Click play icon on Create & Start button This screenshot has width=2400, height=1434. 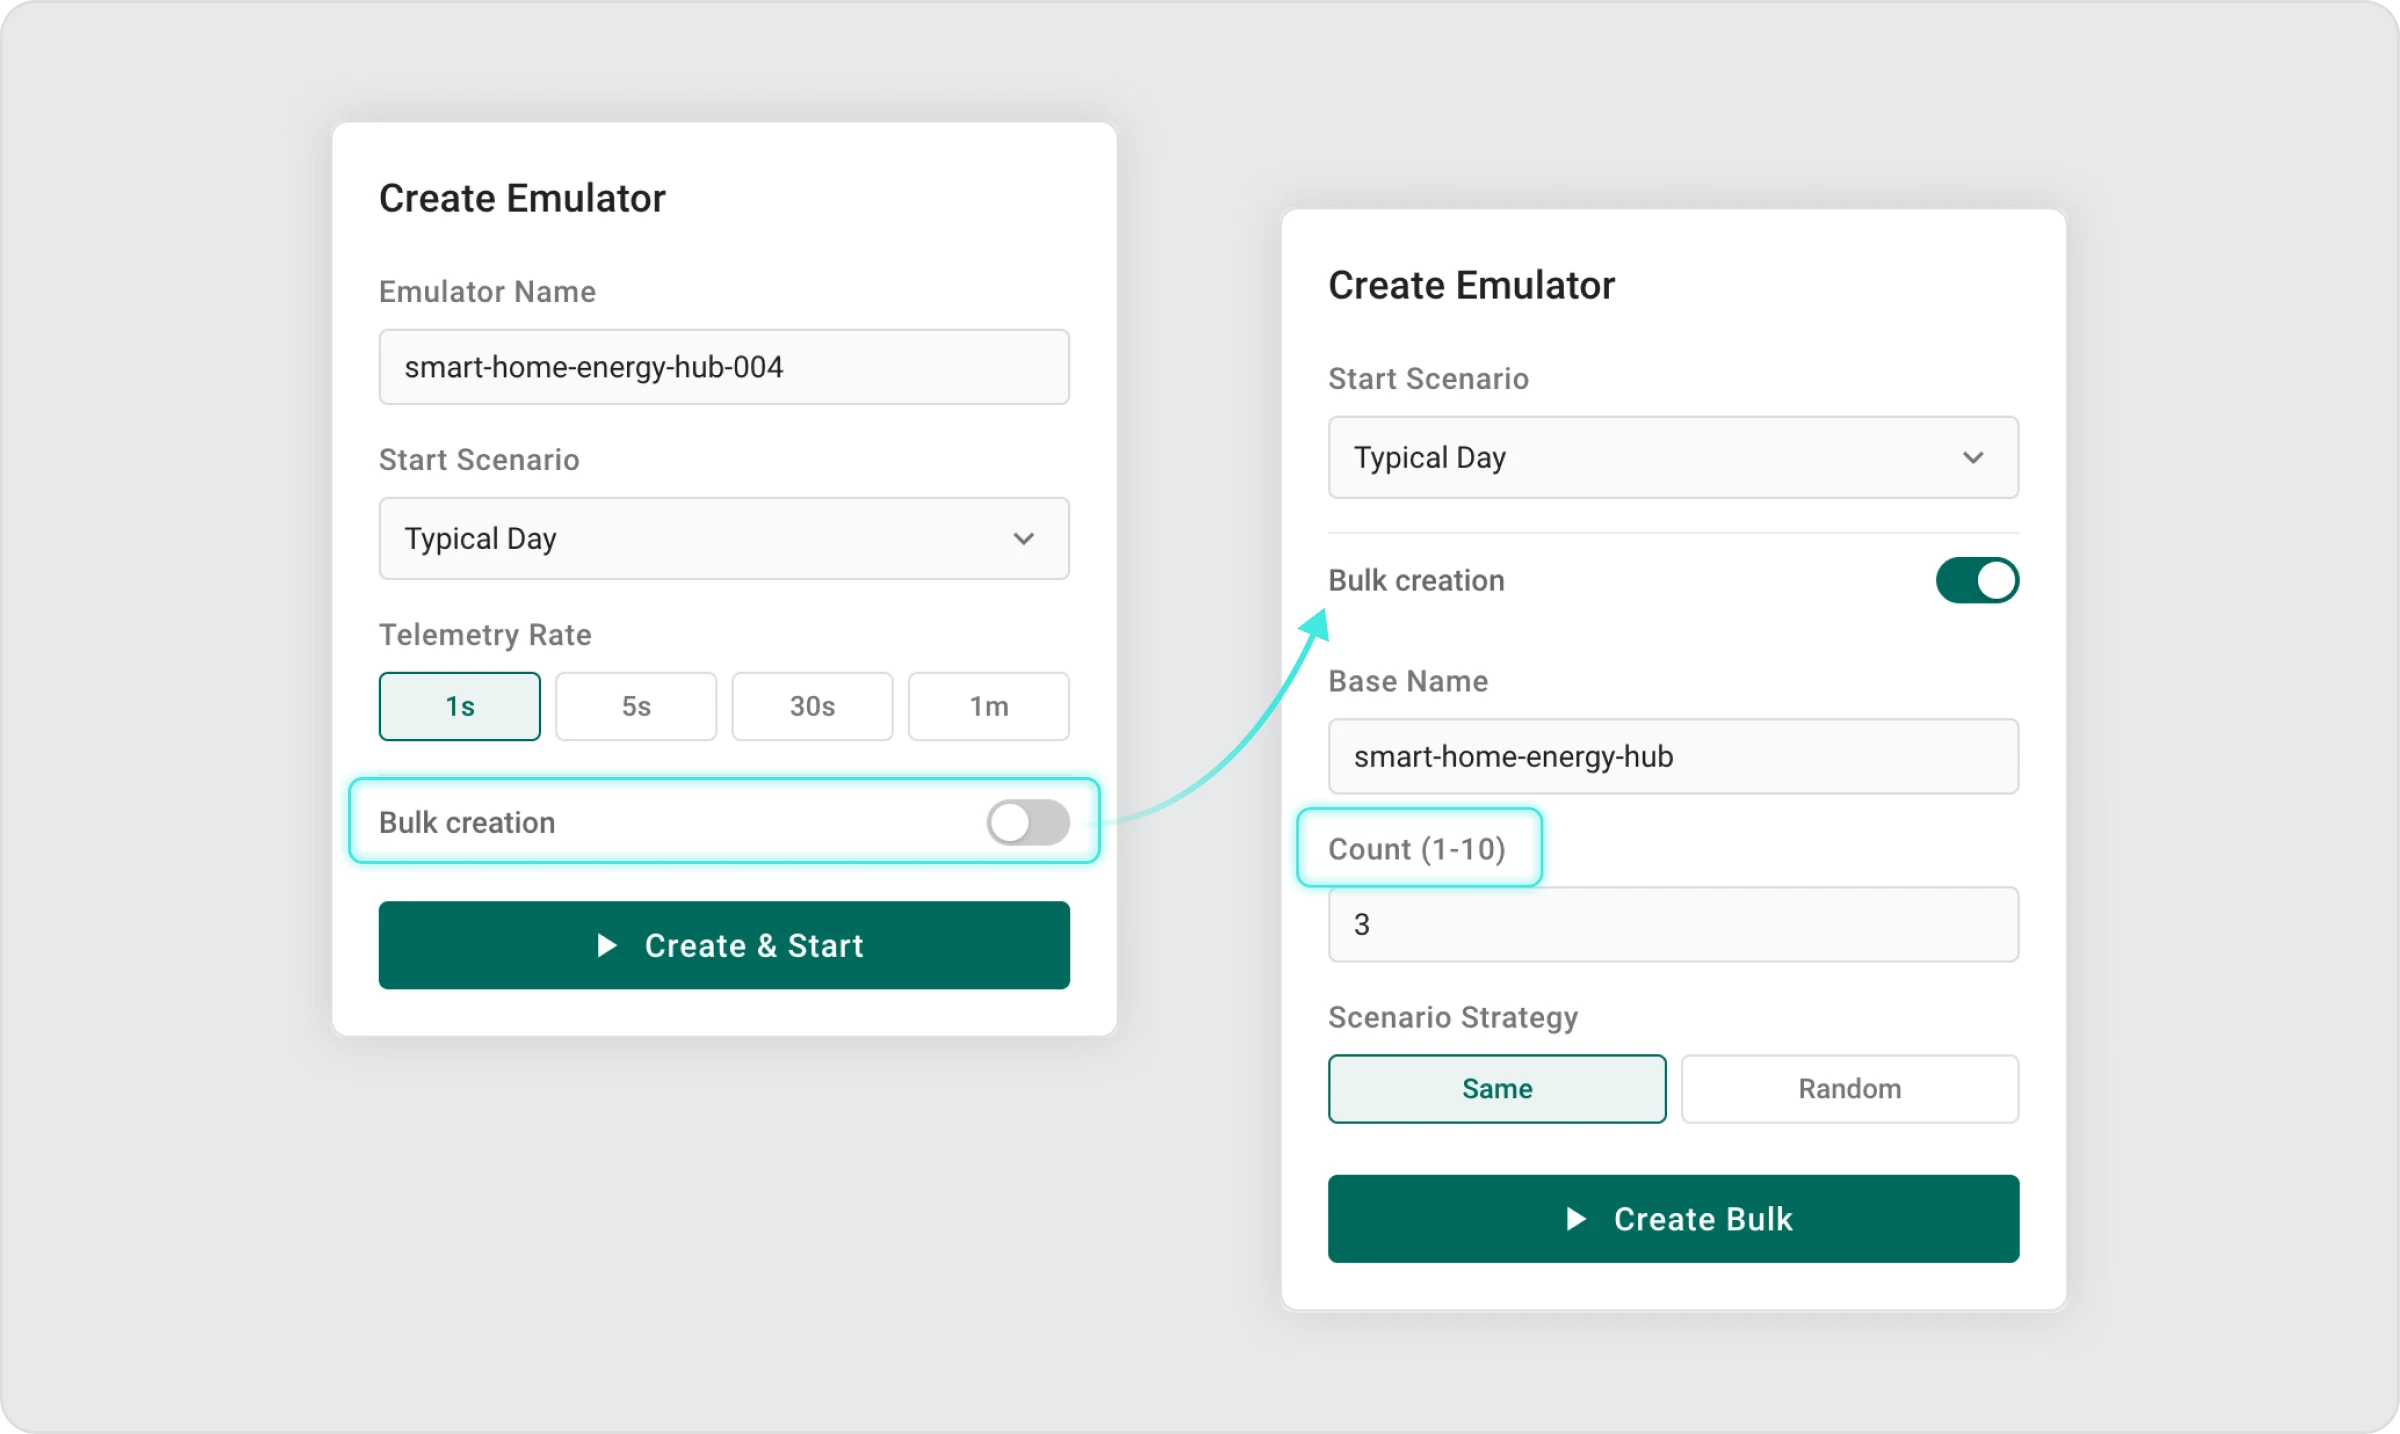606,945
